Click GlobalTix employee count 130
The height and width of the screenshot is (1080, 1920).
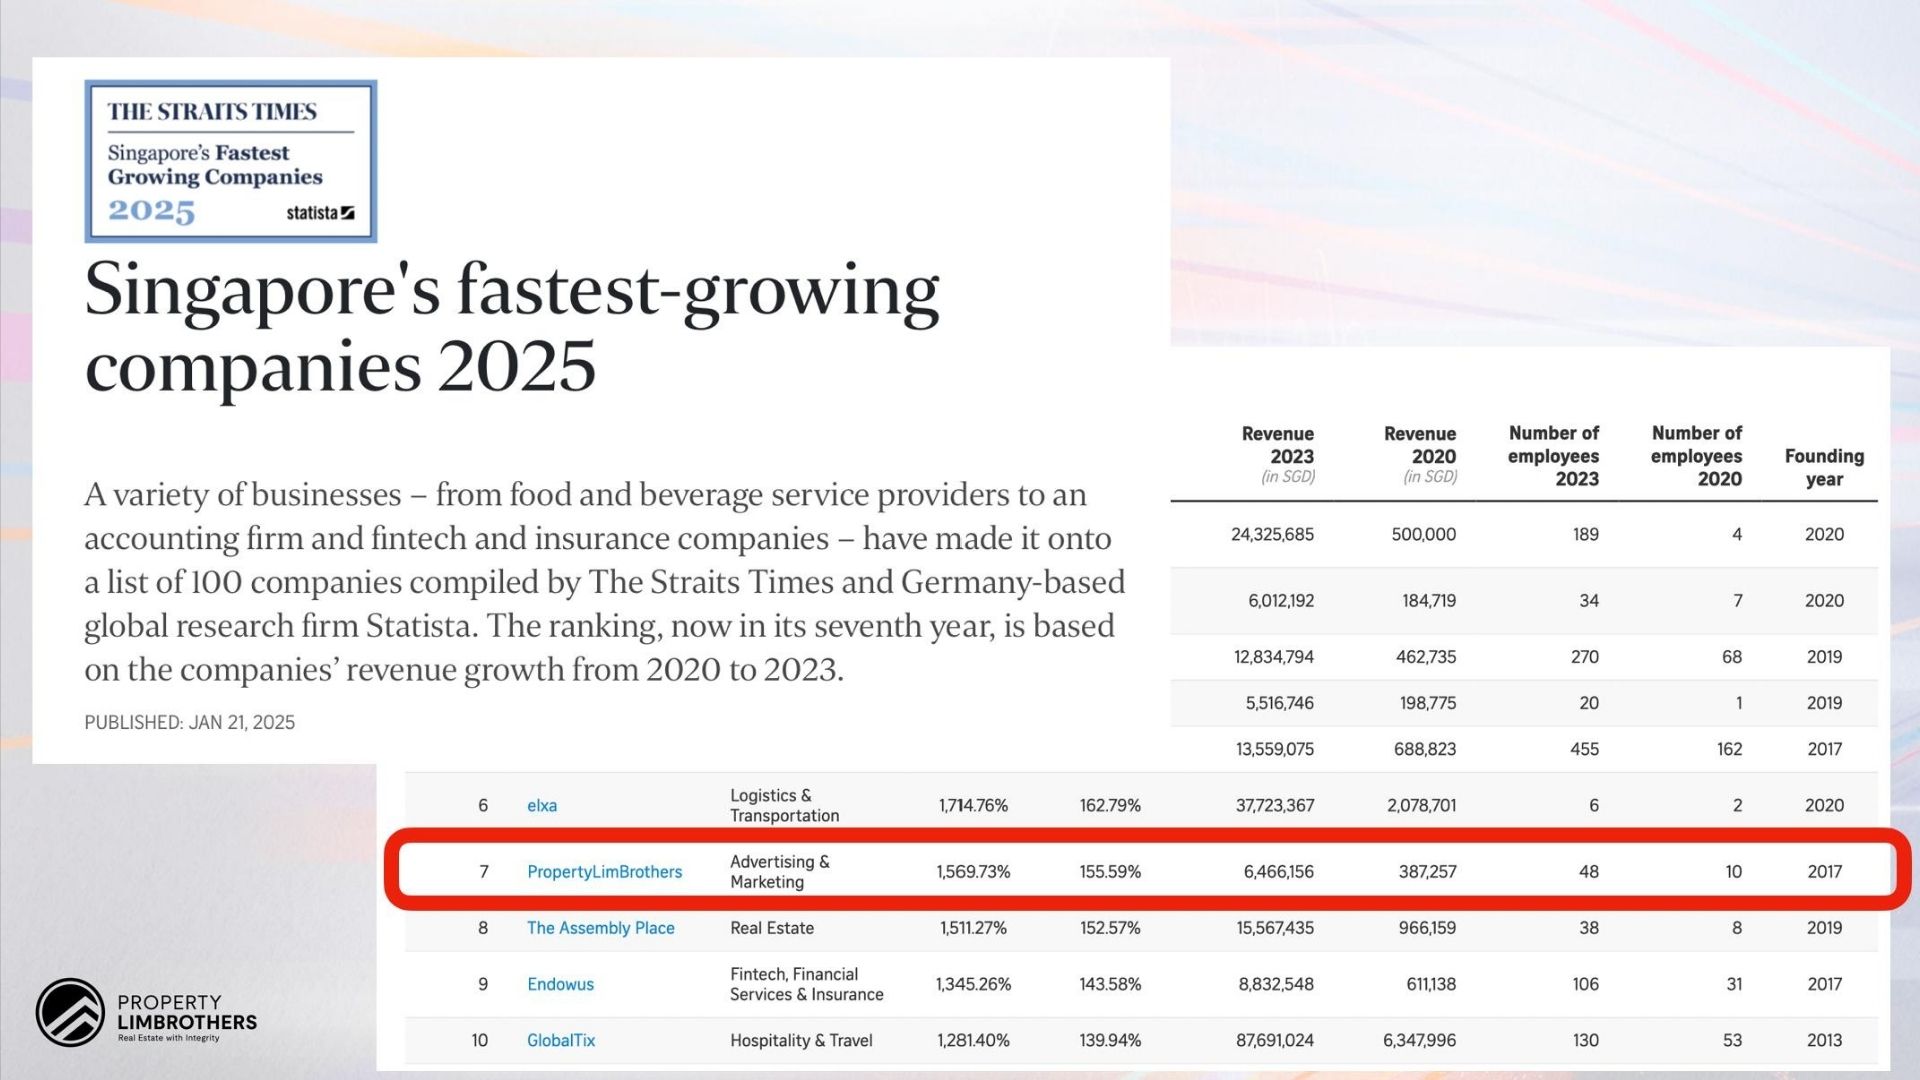coord(1585,1040)
